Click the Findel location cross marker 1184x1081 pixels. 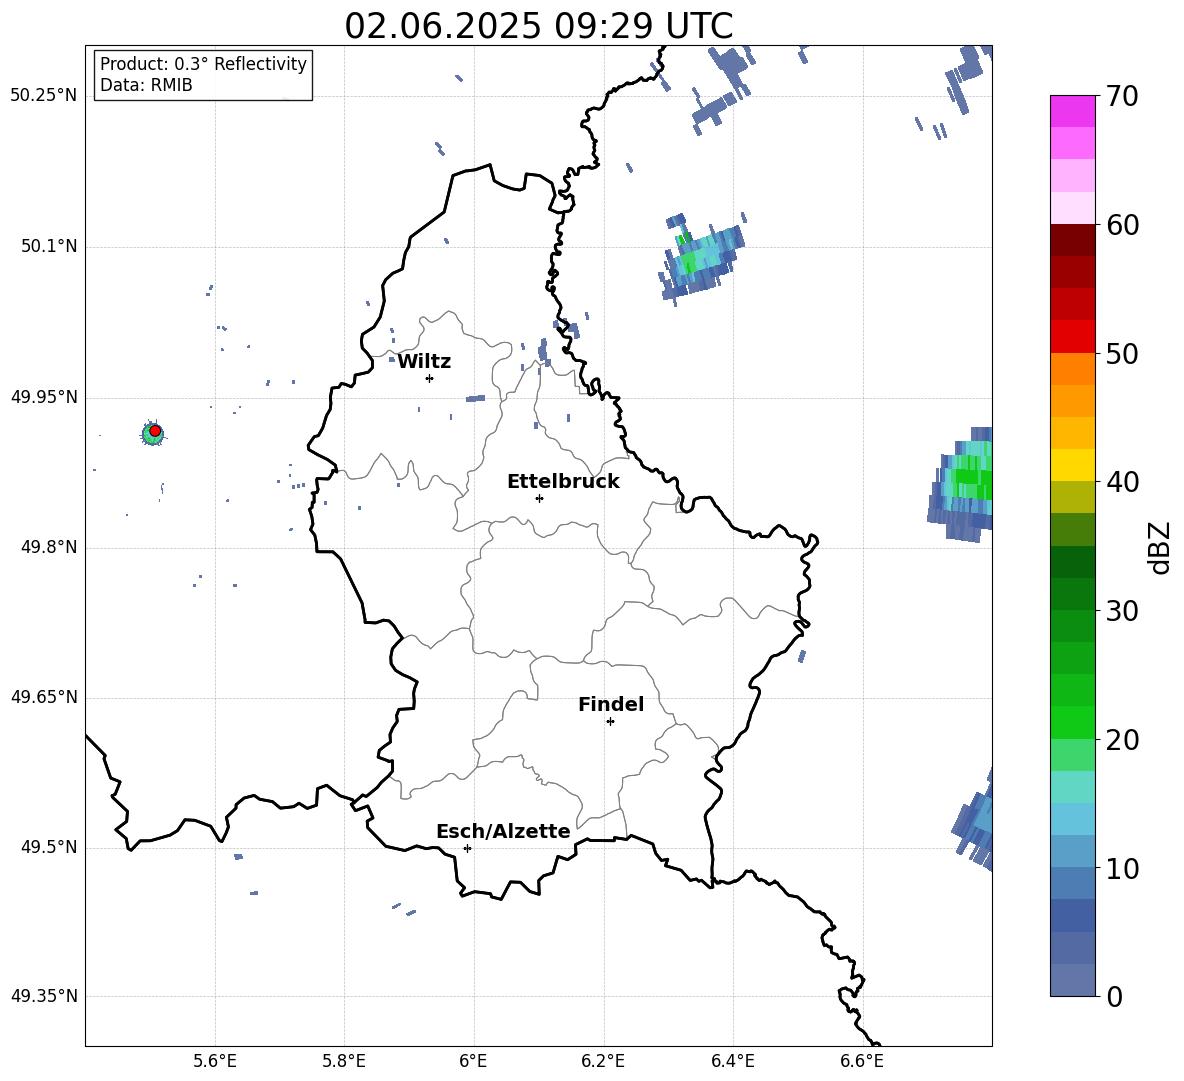[610, 722]
